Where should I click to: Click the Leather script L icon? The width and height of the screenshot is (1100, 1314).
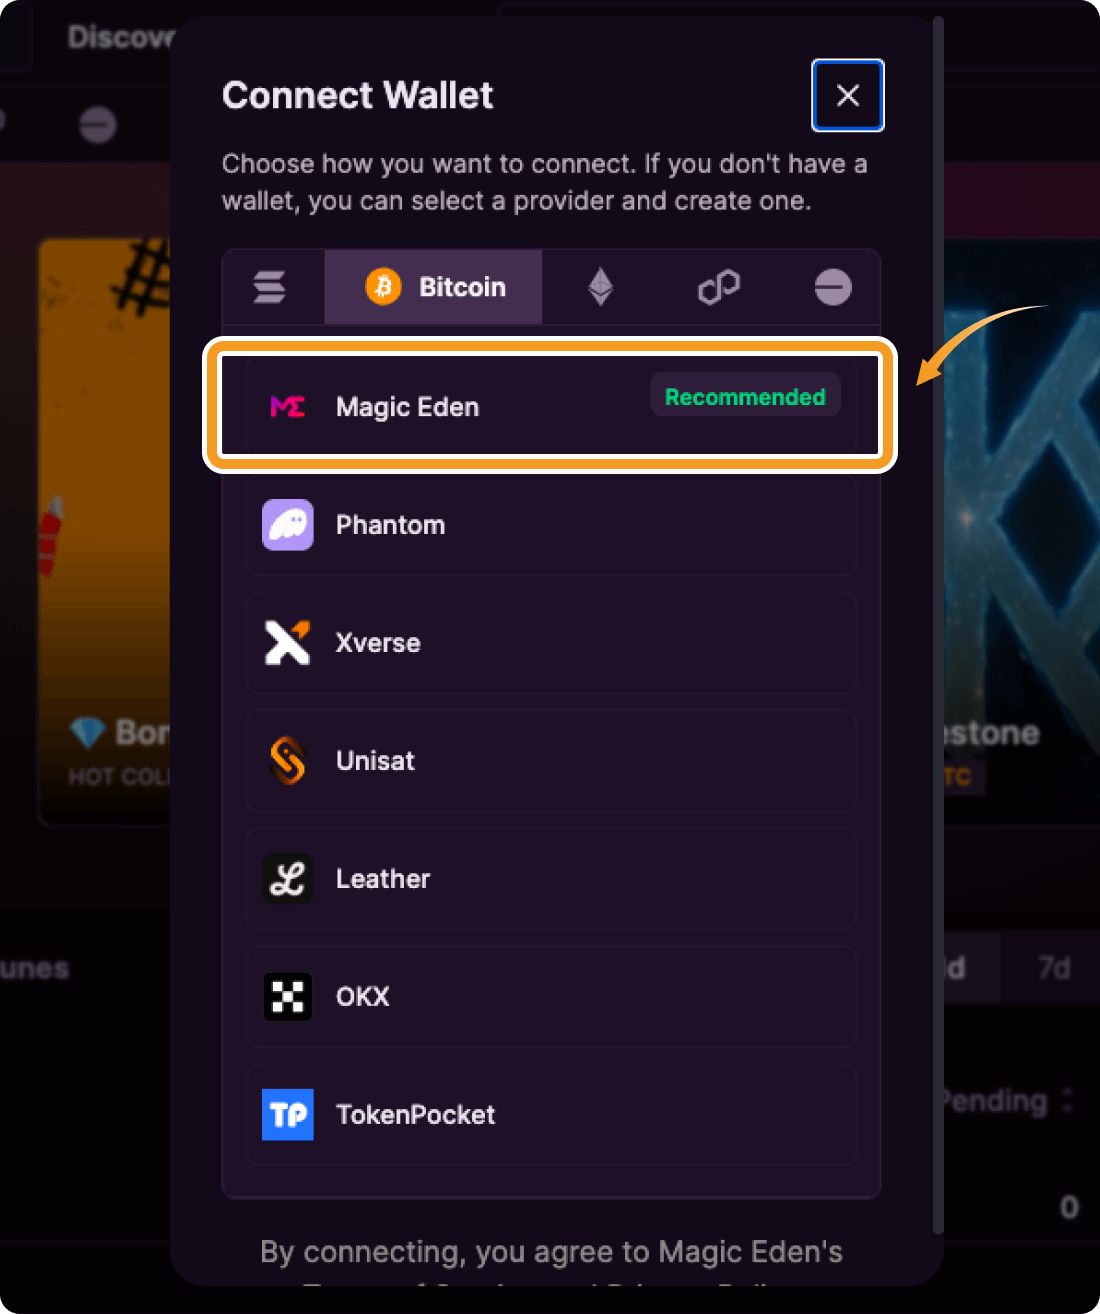[288, 879]
